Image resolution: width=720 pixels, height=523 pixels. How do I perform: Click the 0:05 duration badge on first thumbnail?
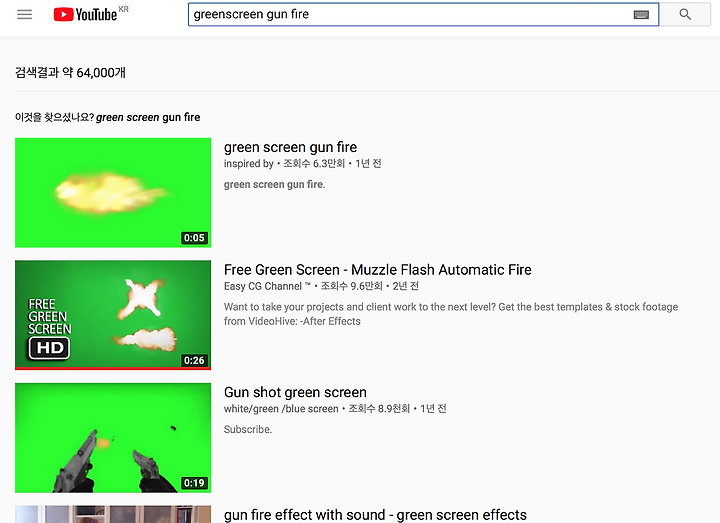pos(194,238)
